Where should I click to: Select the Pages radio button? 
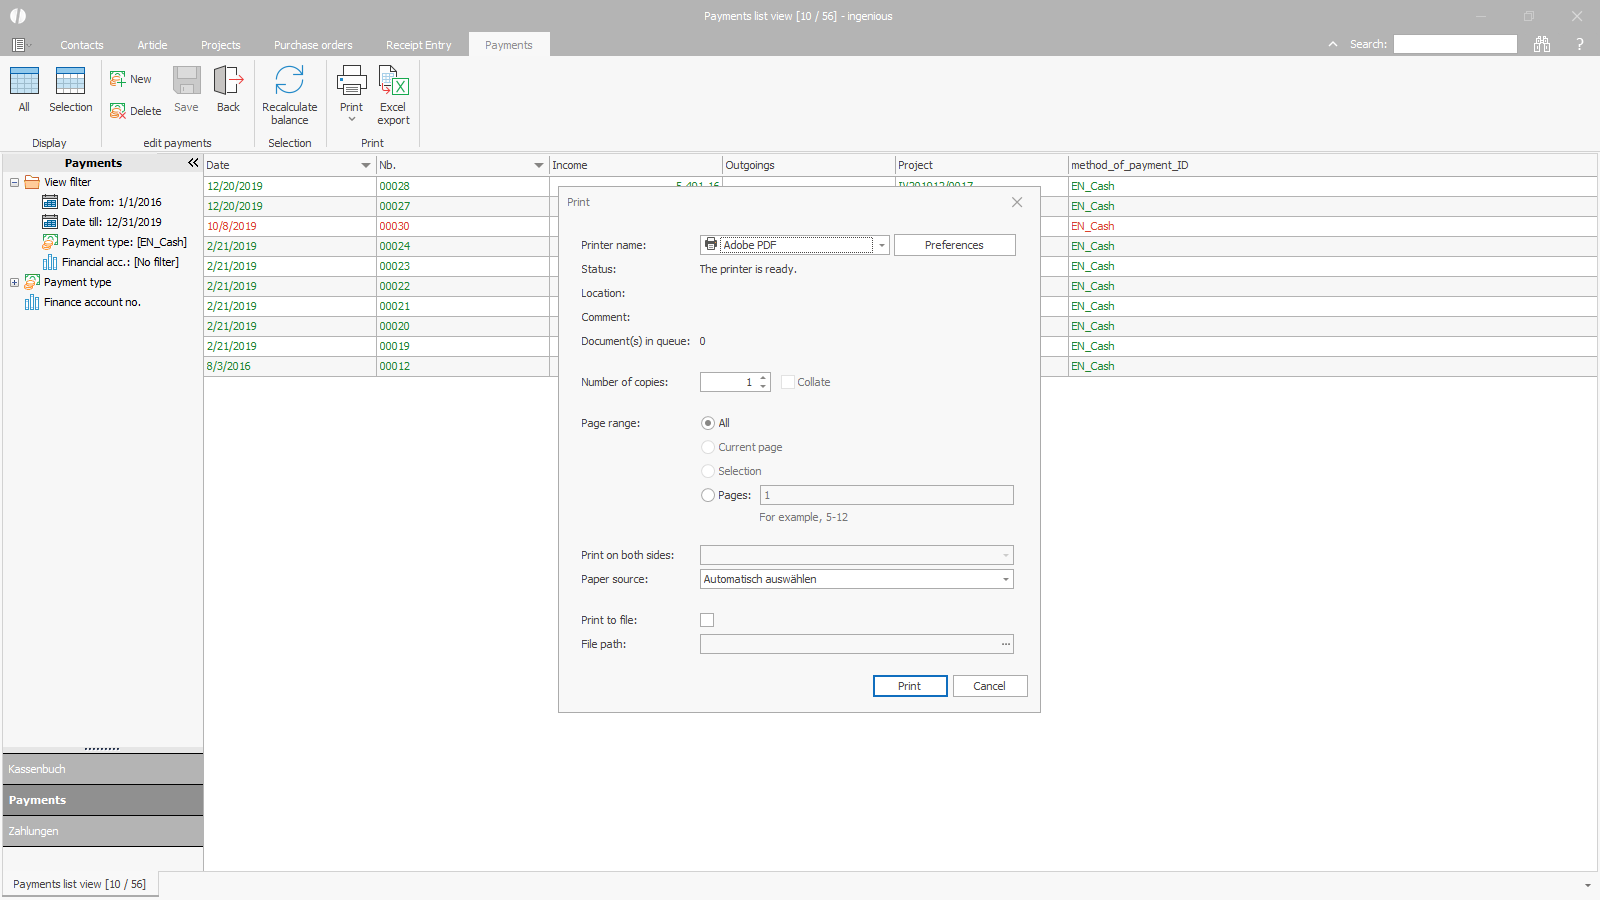click(x=708, y=495)
